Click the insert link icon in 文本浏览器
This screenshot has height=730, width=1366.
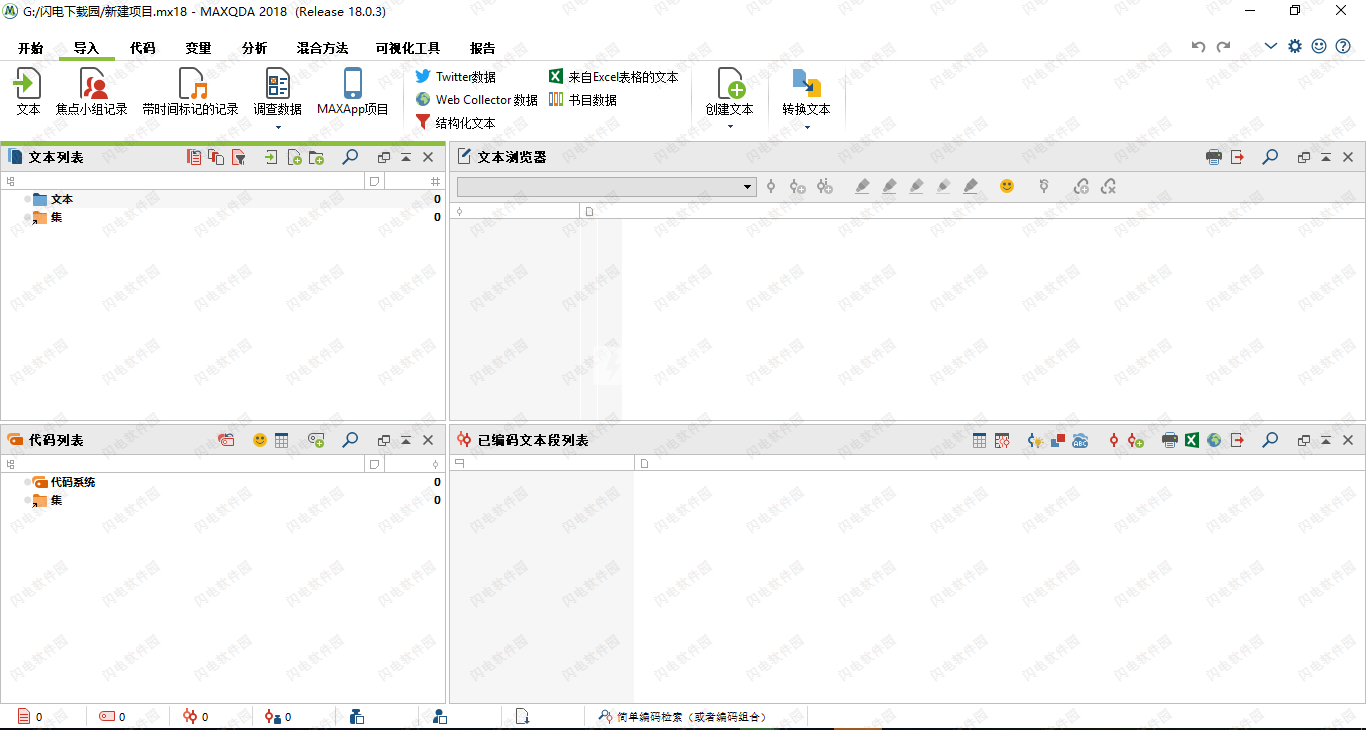1081,186
